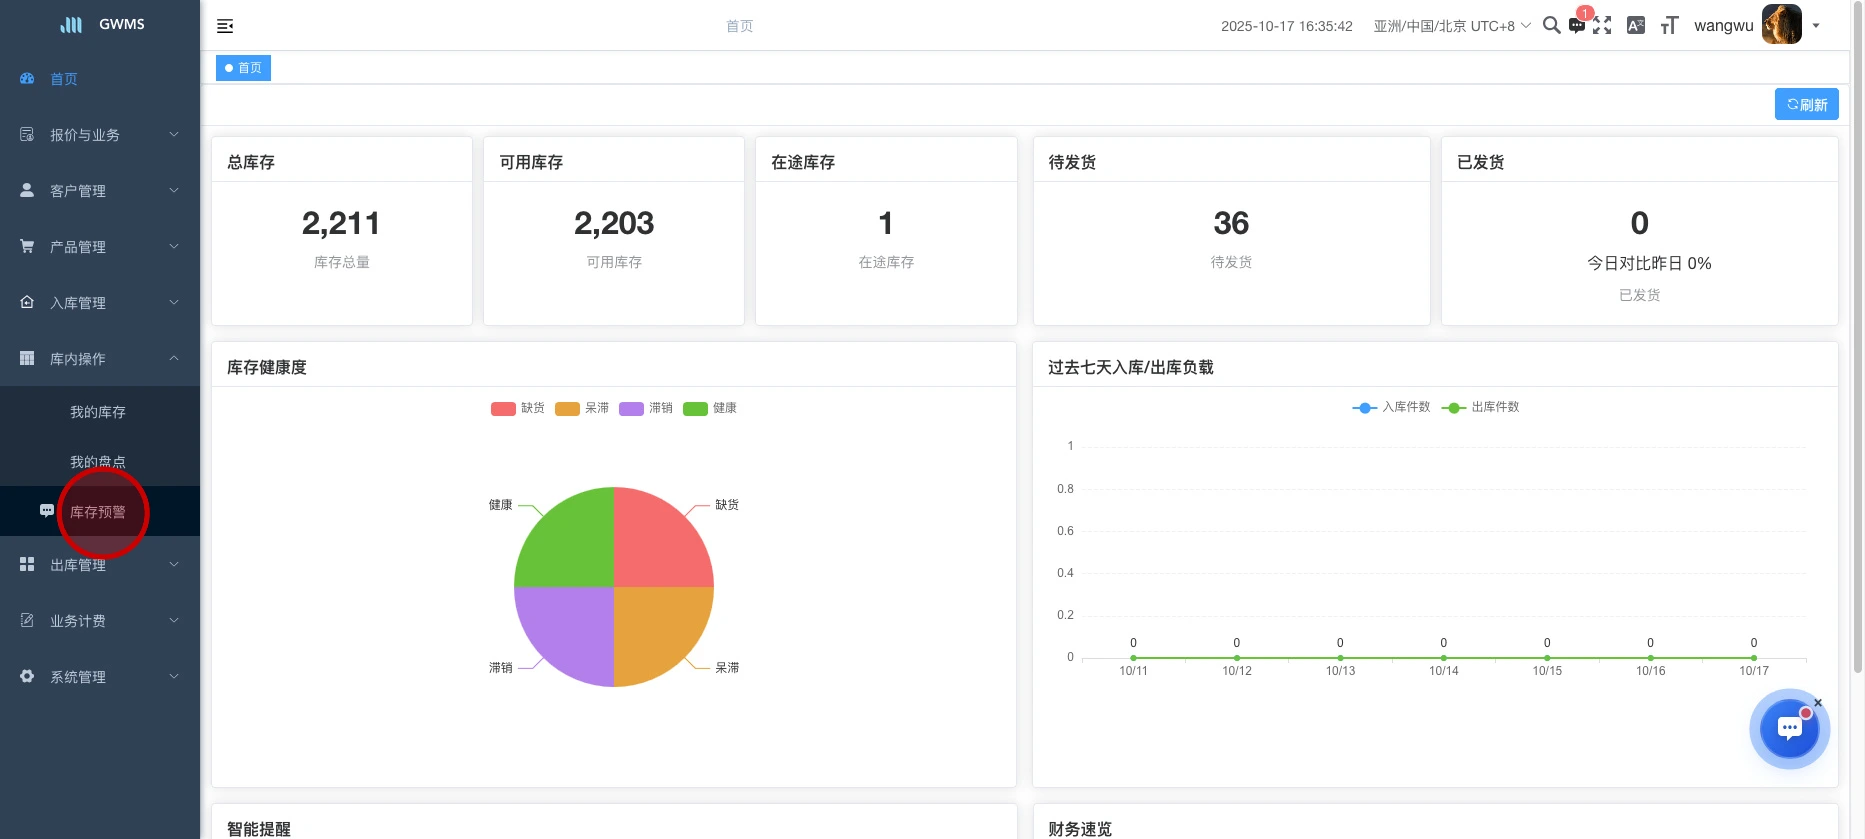The image size is (1865, 839).
Task: Toggle the 健康 legend series in pie chart
Action: click(x=710, y=408)
